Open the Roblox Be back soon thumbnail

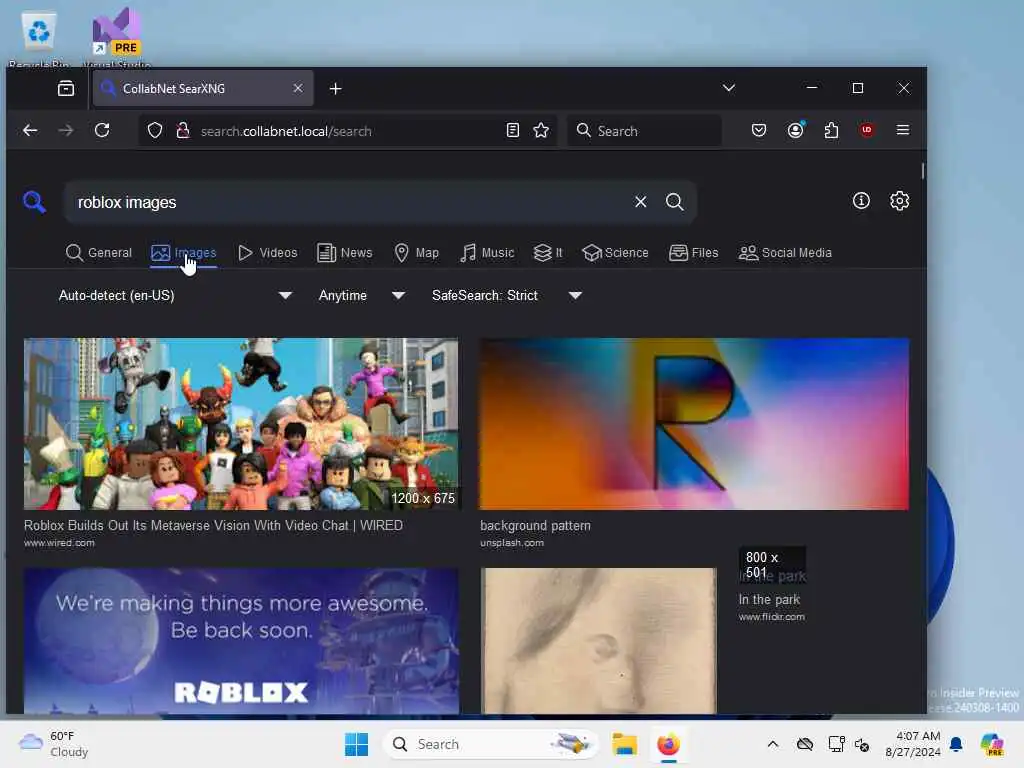point(241,641)
